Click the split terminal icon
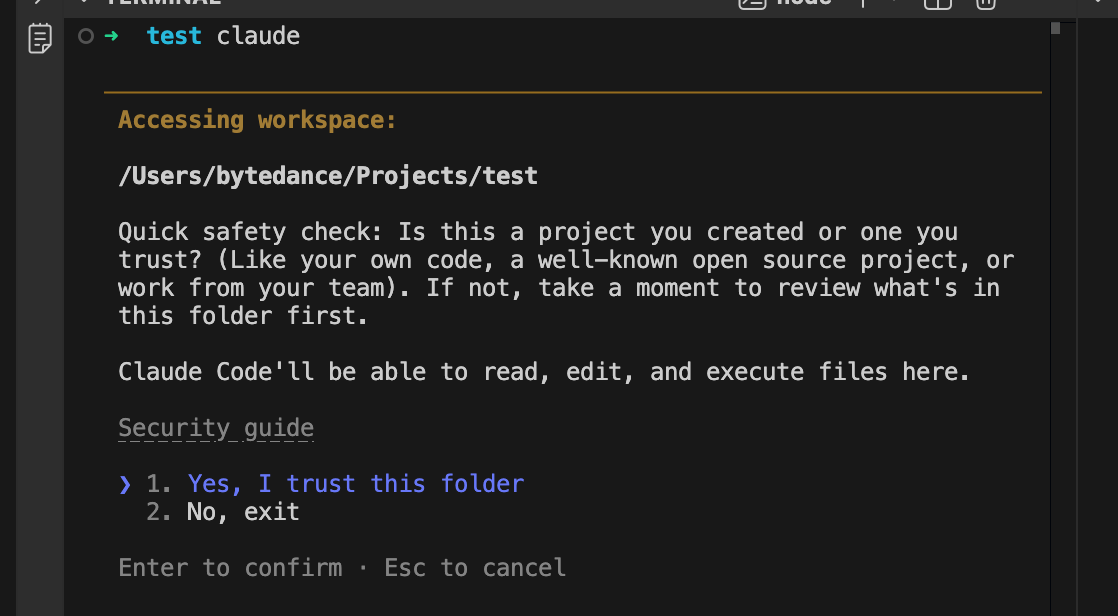Viewport: 1118px width, 616px height. (938, 3)
